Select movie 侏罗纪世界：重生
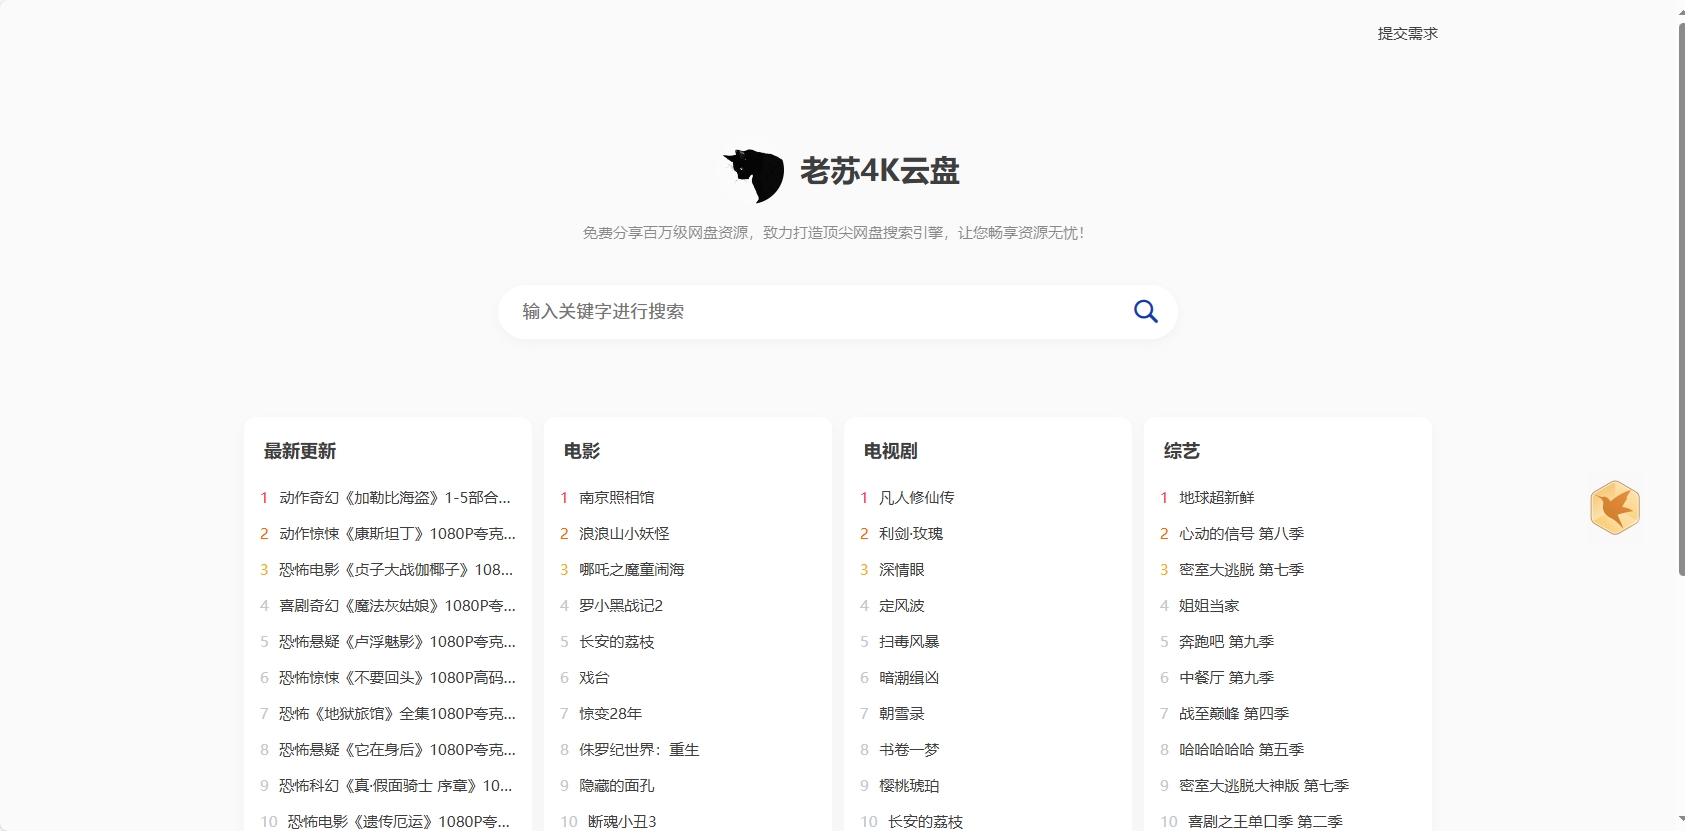1685x831 pixels. coord(639,749)
